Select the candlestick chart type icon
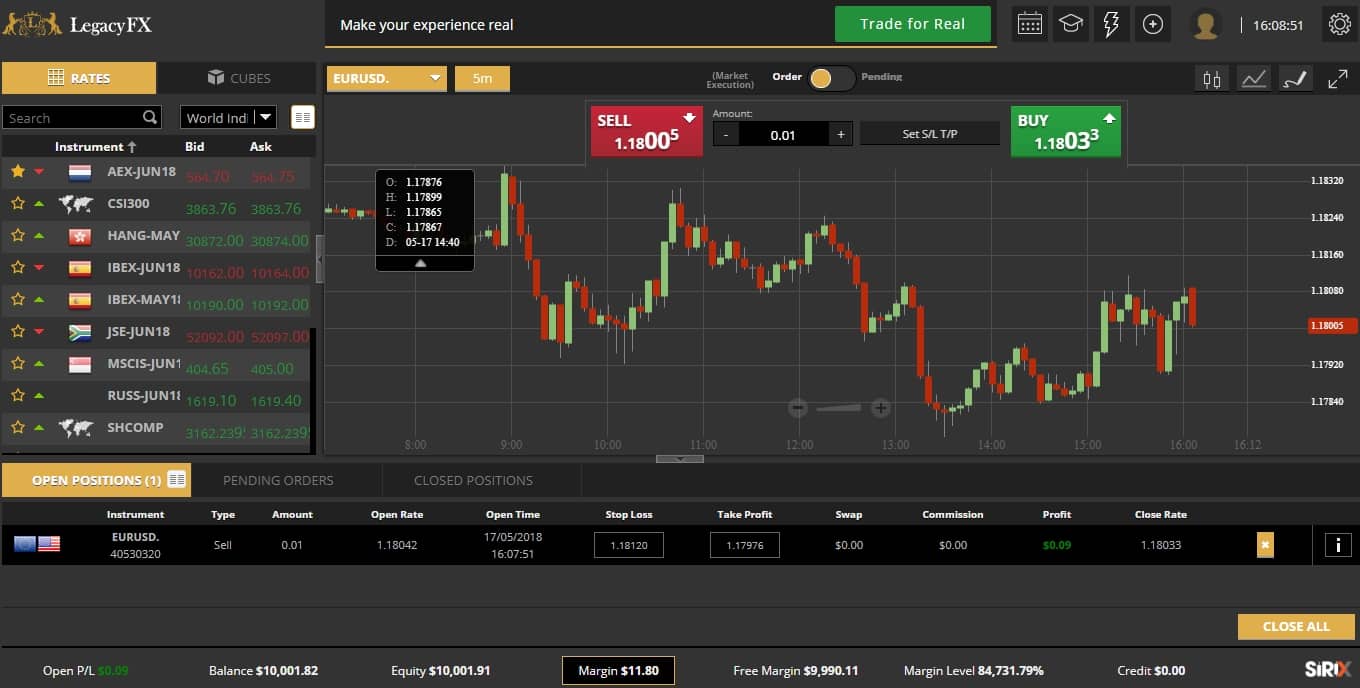 pos(1212,79)
